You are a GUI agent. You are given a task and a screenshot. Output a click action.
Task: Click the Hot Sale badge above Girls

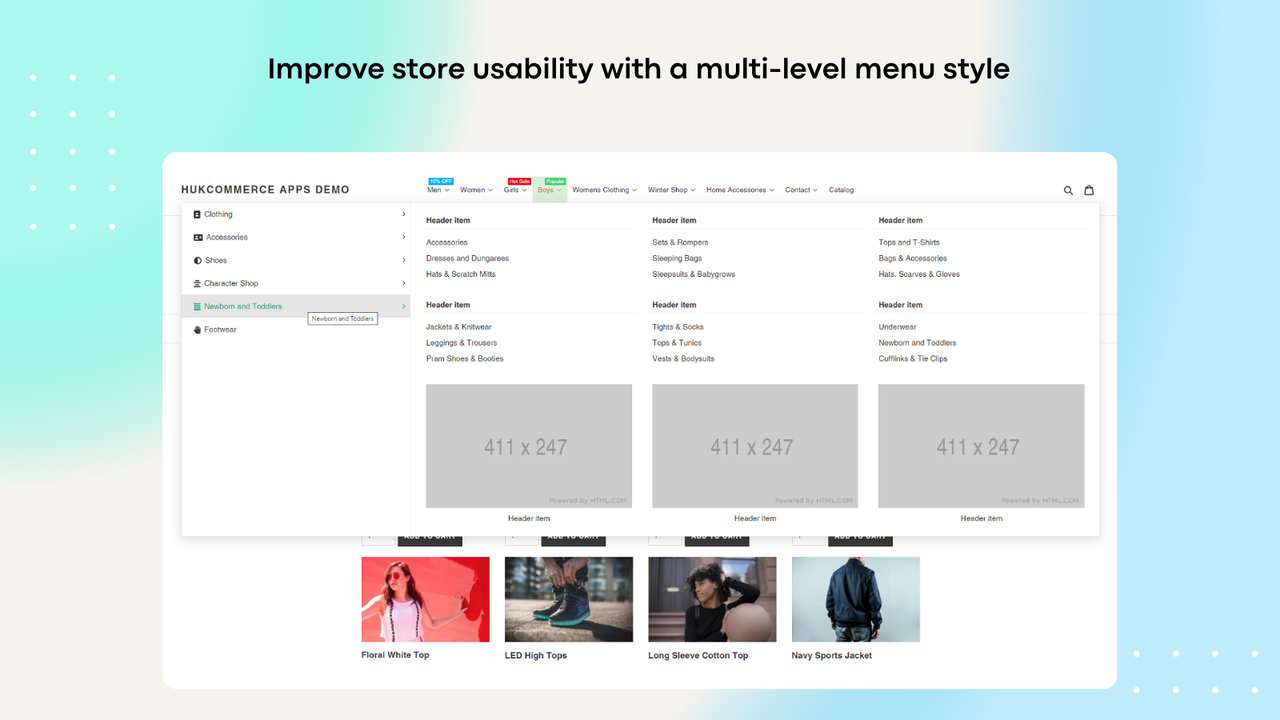tap(519, 181)
